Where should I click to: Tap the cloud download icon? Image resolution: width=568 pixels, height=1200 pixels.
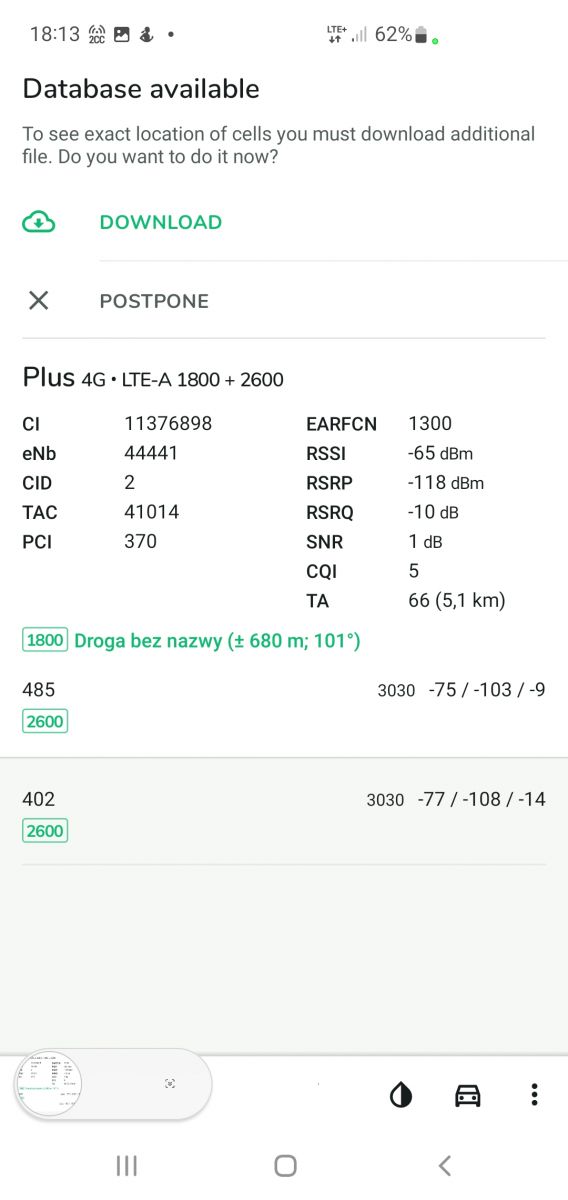(x=38, y=222)
